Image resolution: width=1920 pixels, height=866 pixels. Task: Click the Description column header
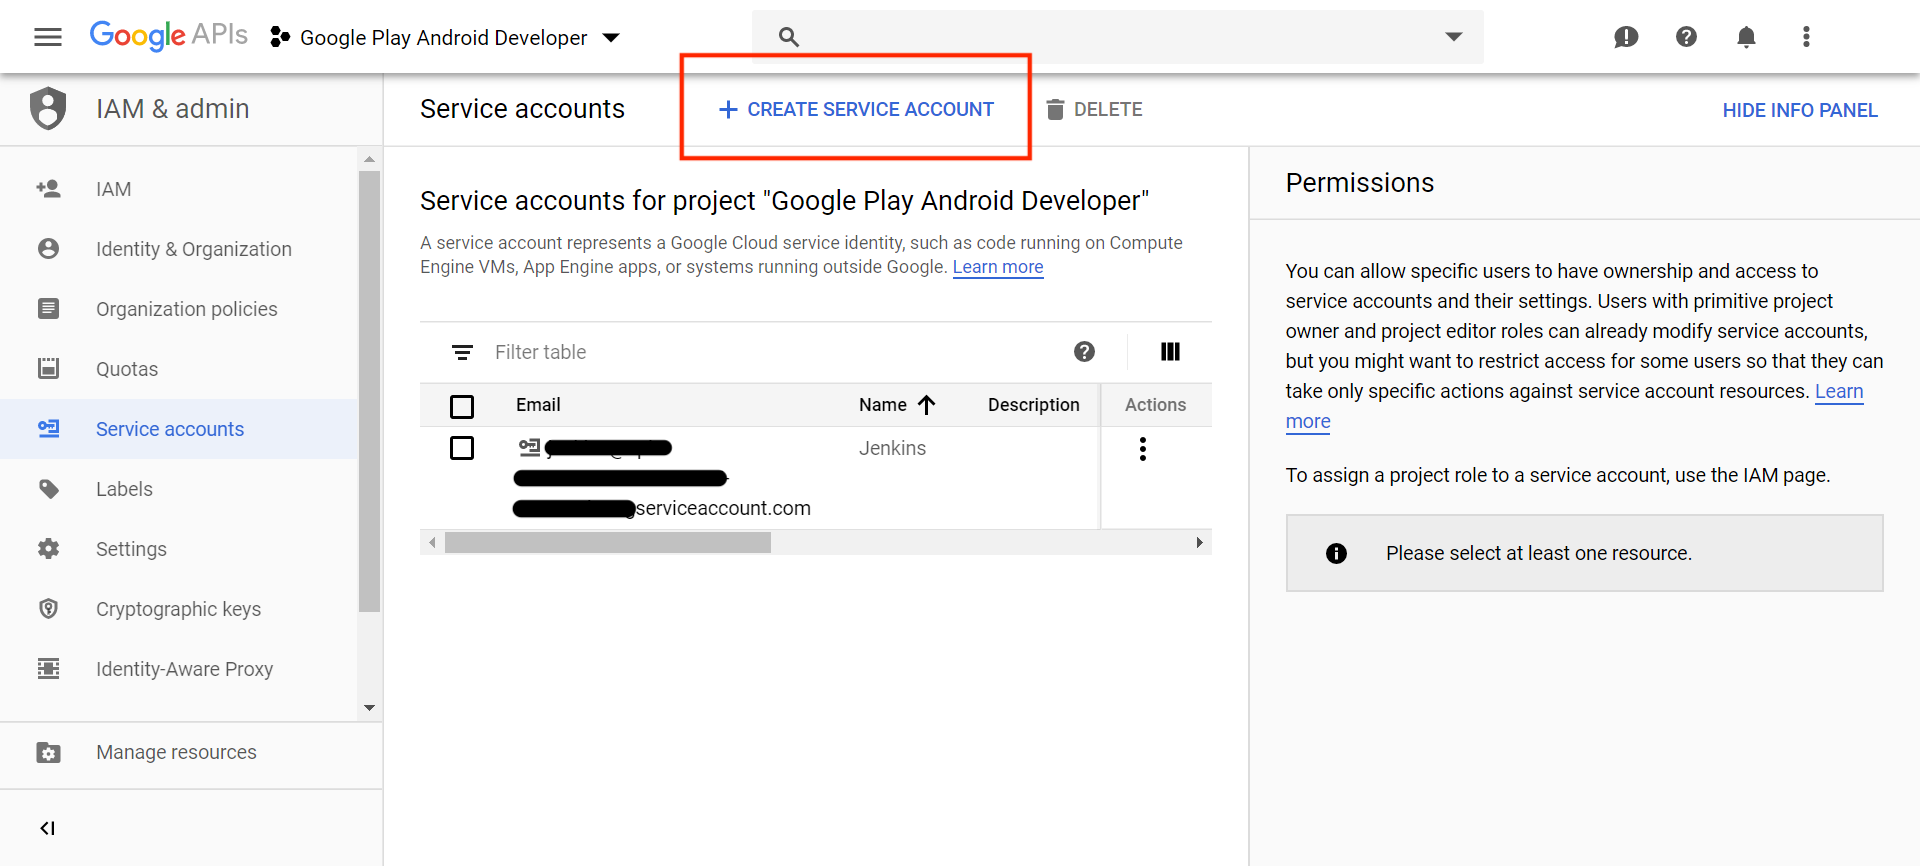pos(1034,405)
